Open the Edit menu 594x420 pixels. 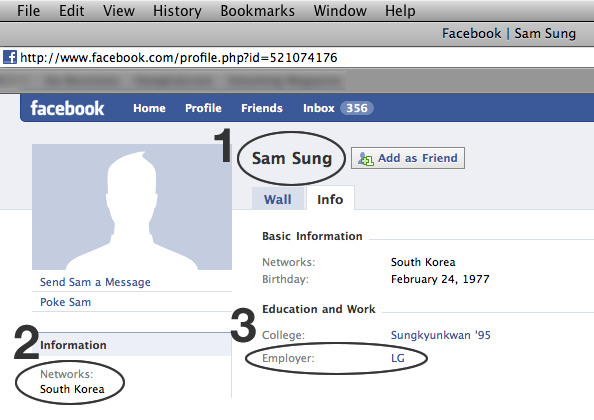click(72, 11)
